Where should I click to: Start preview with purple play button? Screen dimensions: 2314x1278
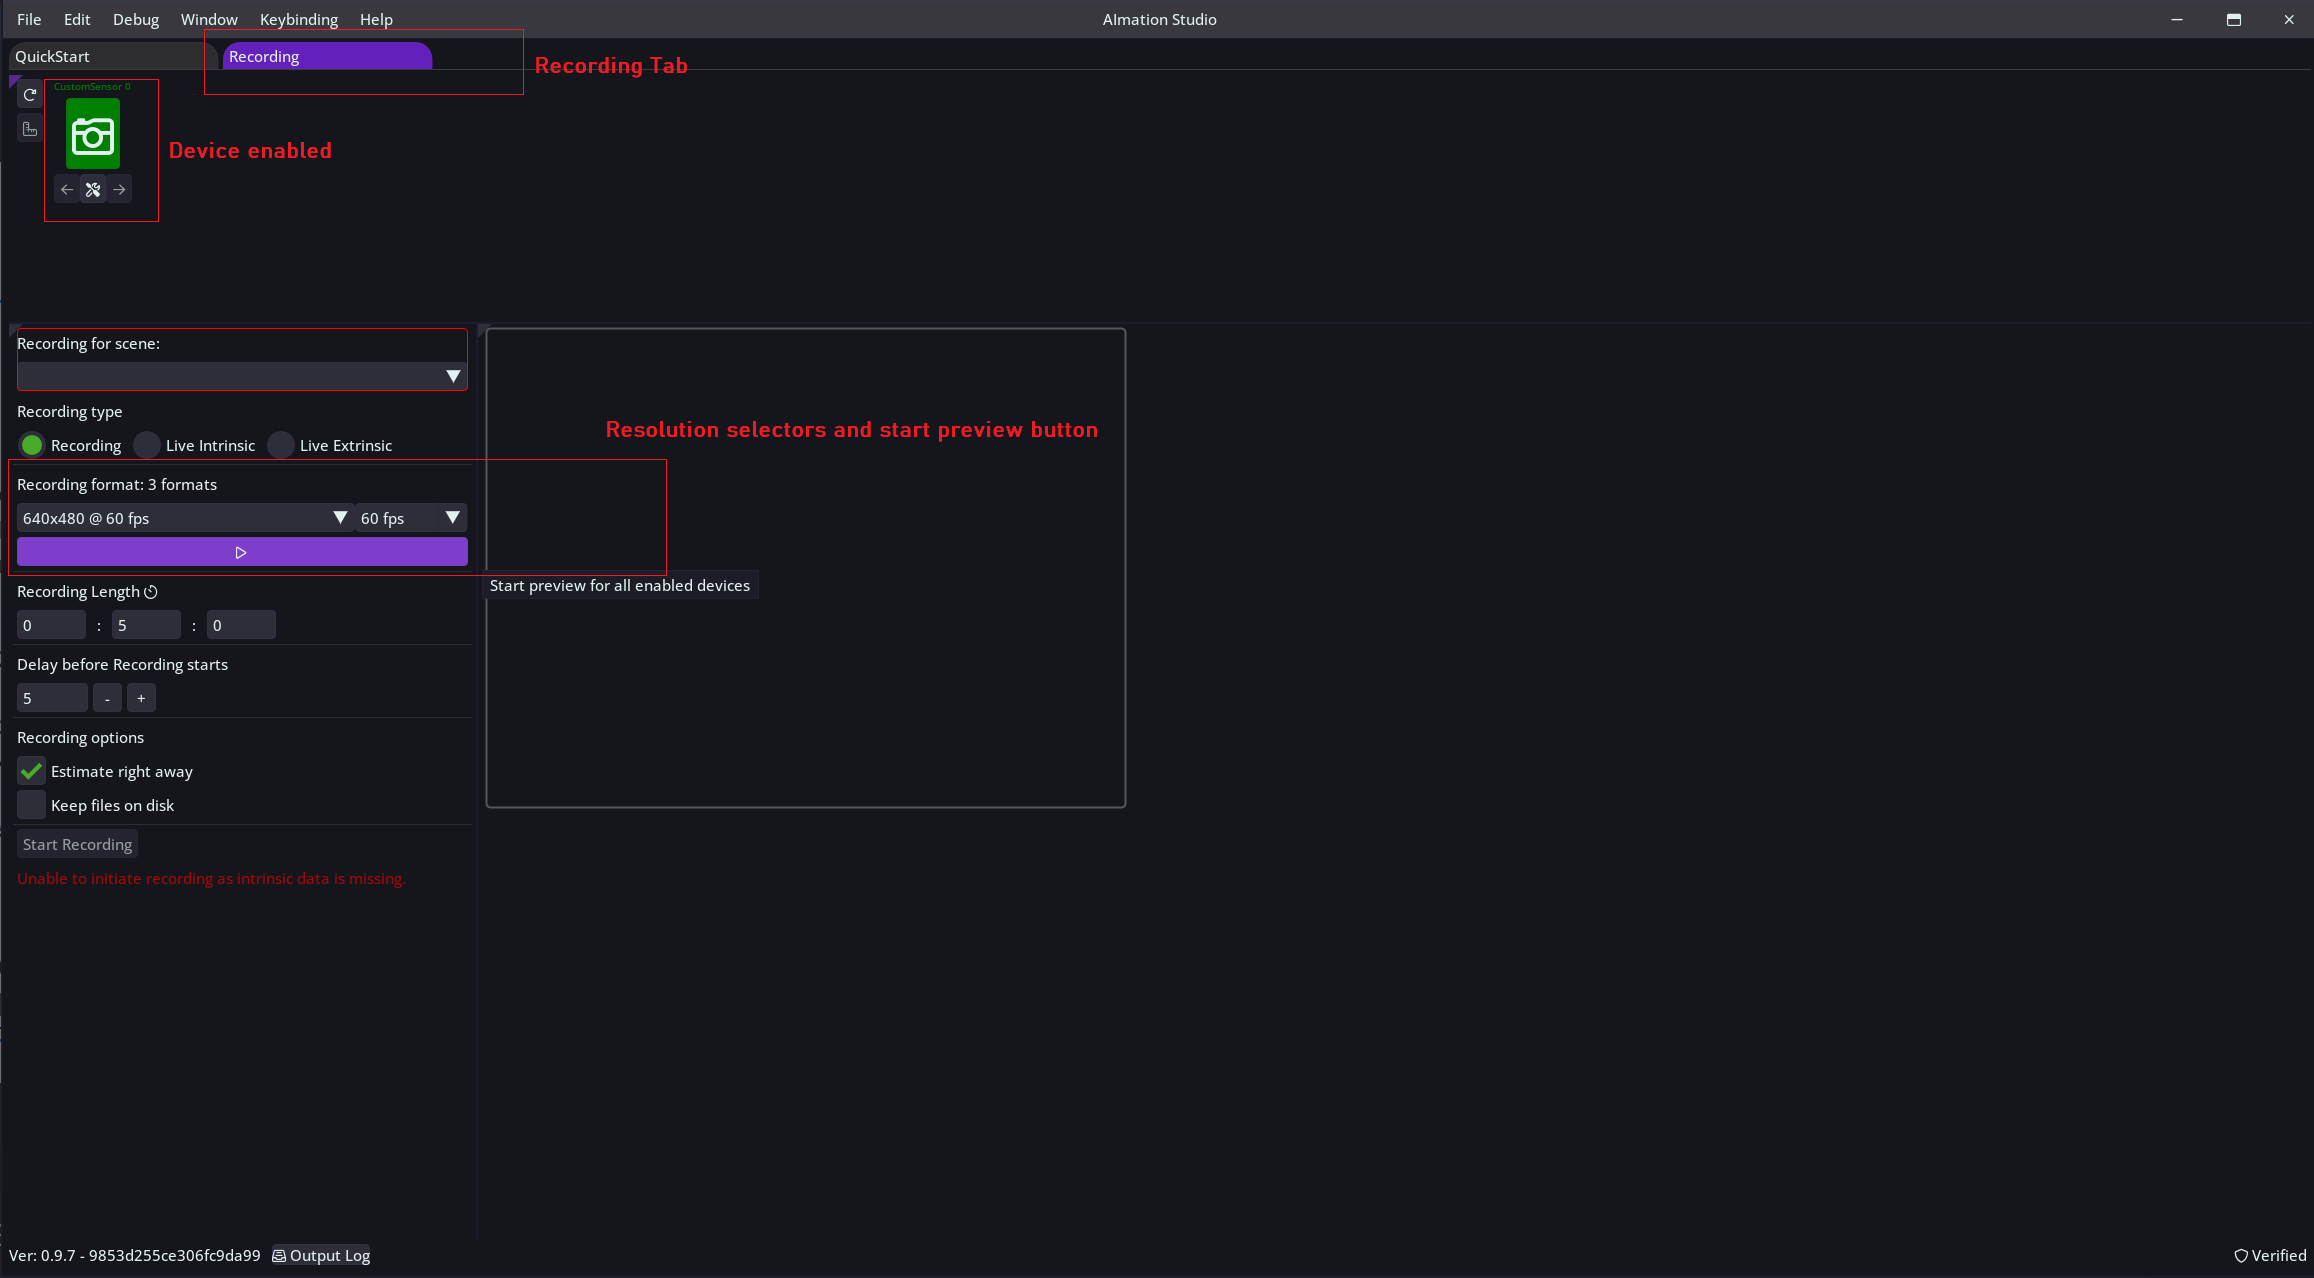coord(241,552)
